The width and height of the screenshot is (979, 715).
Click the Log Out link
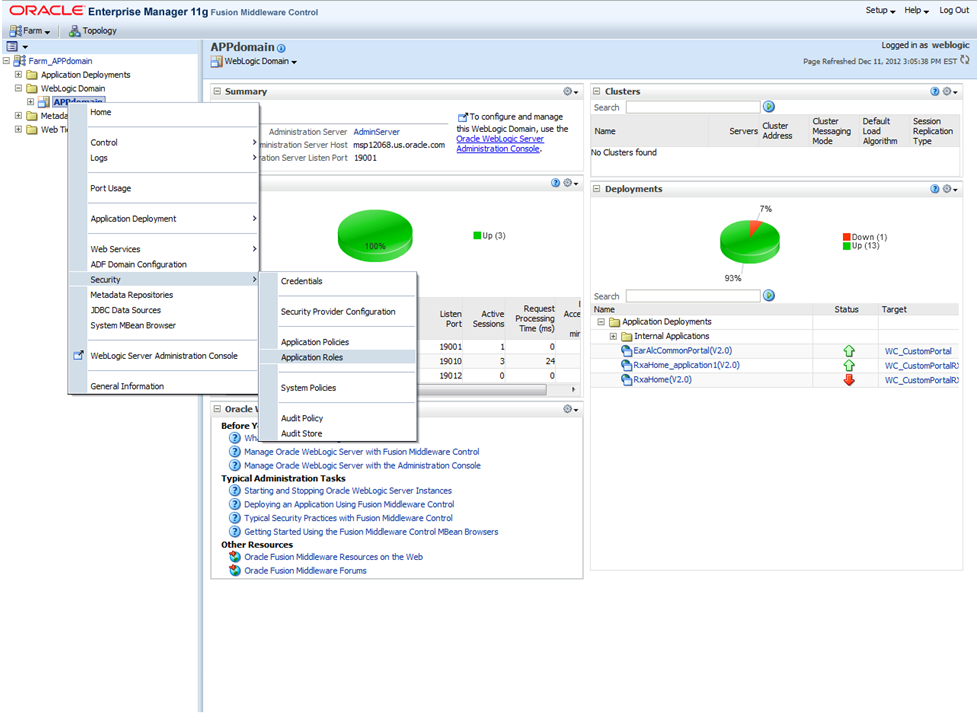(x=957, y=9)
